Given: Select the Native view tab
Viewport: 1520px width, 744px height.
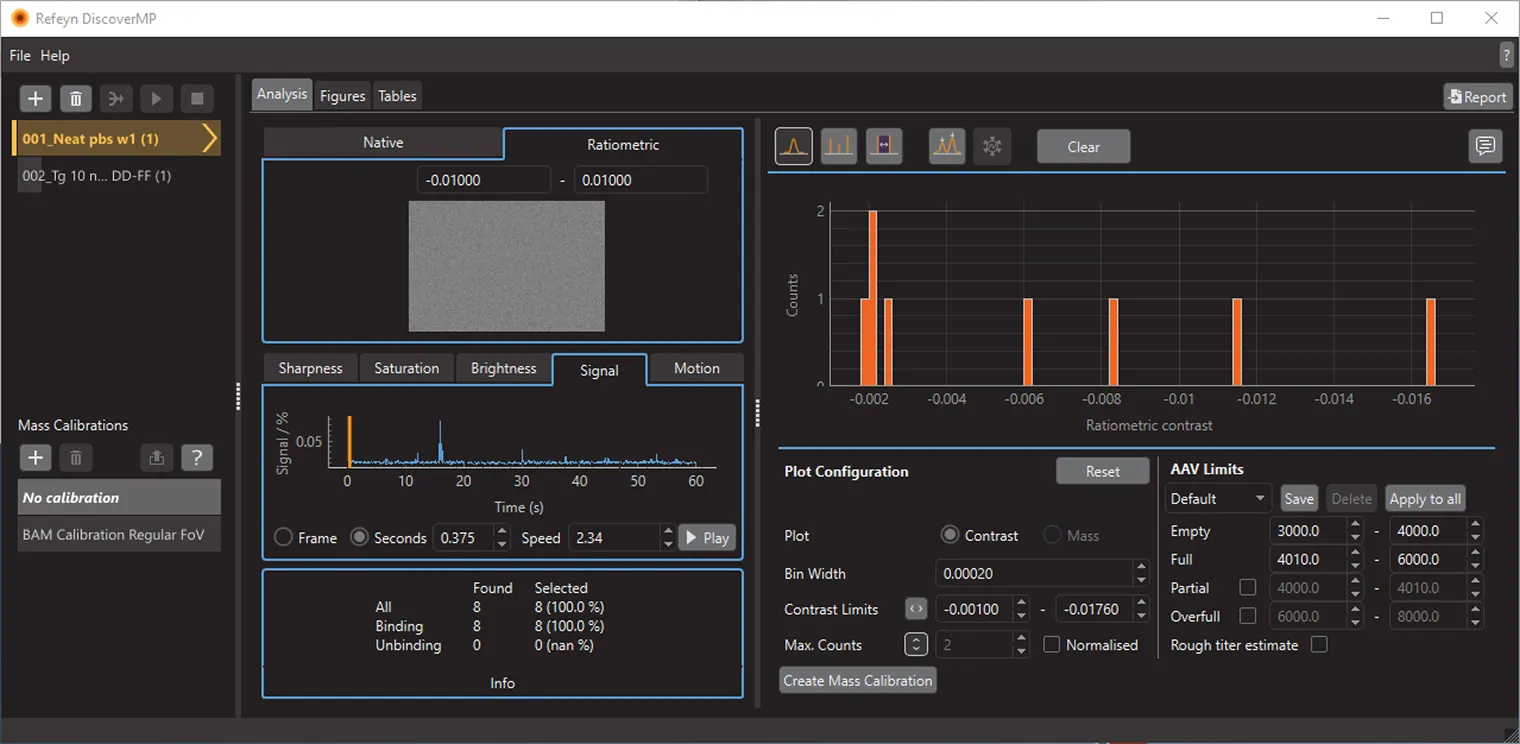Looking at the screenshot, I should (383, 143).
